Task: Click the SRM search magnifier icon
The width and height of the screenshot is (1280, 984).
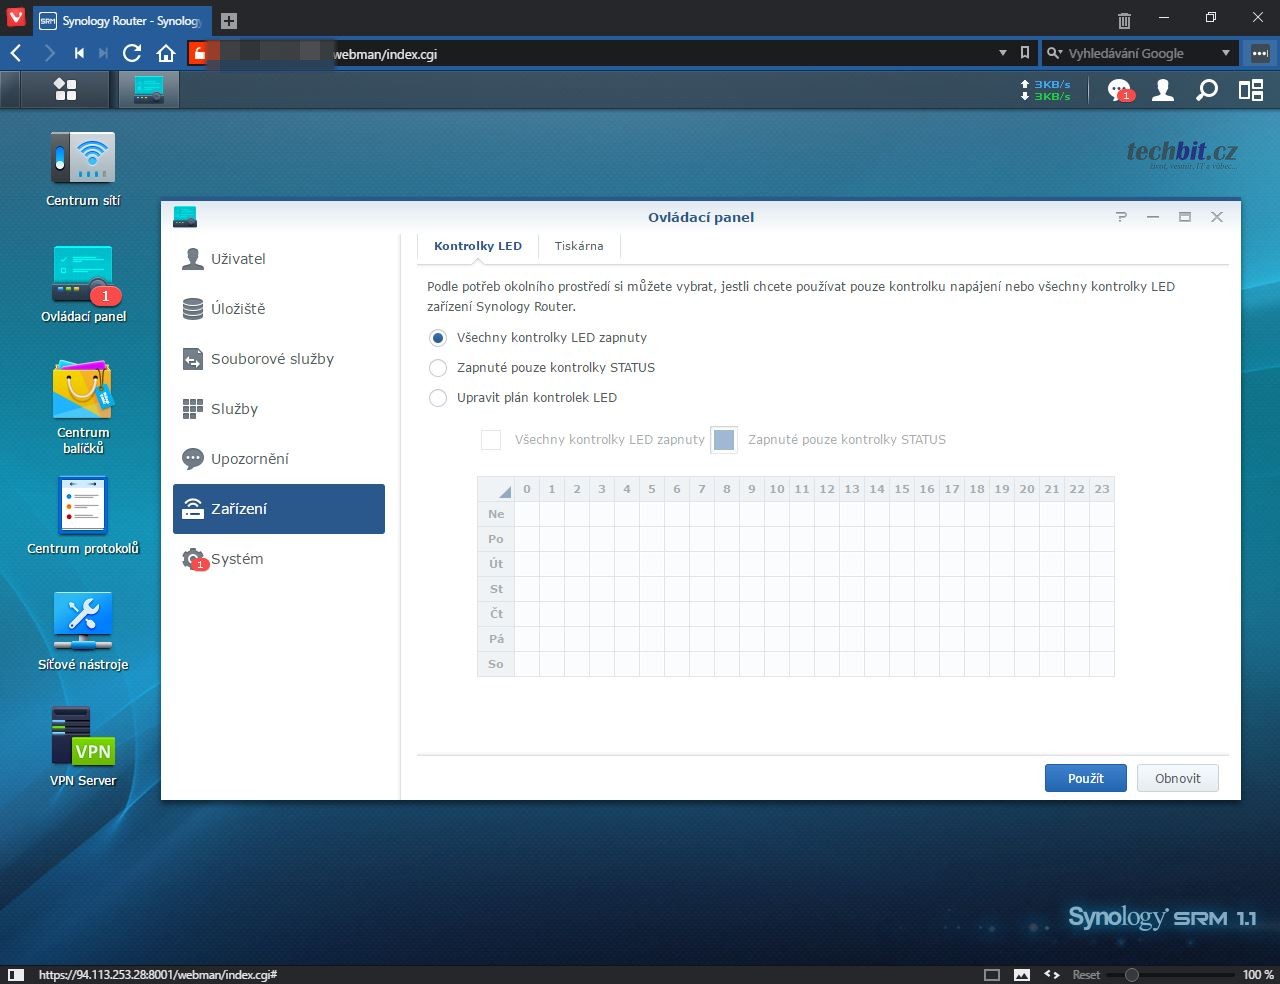Action: click(x=1207, y=90)
